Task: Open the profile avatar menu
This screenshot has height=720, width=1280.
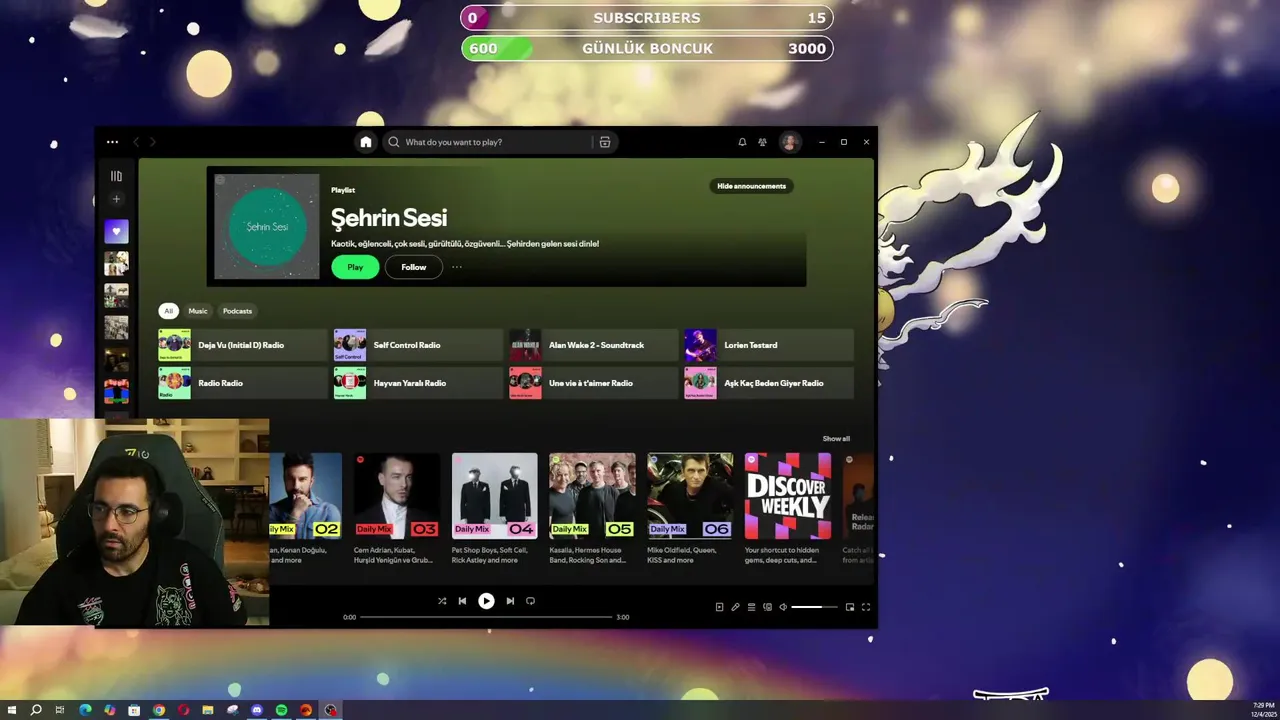Action: pyautogui.click(x=790, y=142)
